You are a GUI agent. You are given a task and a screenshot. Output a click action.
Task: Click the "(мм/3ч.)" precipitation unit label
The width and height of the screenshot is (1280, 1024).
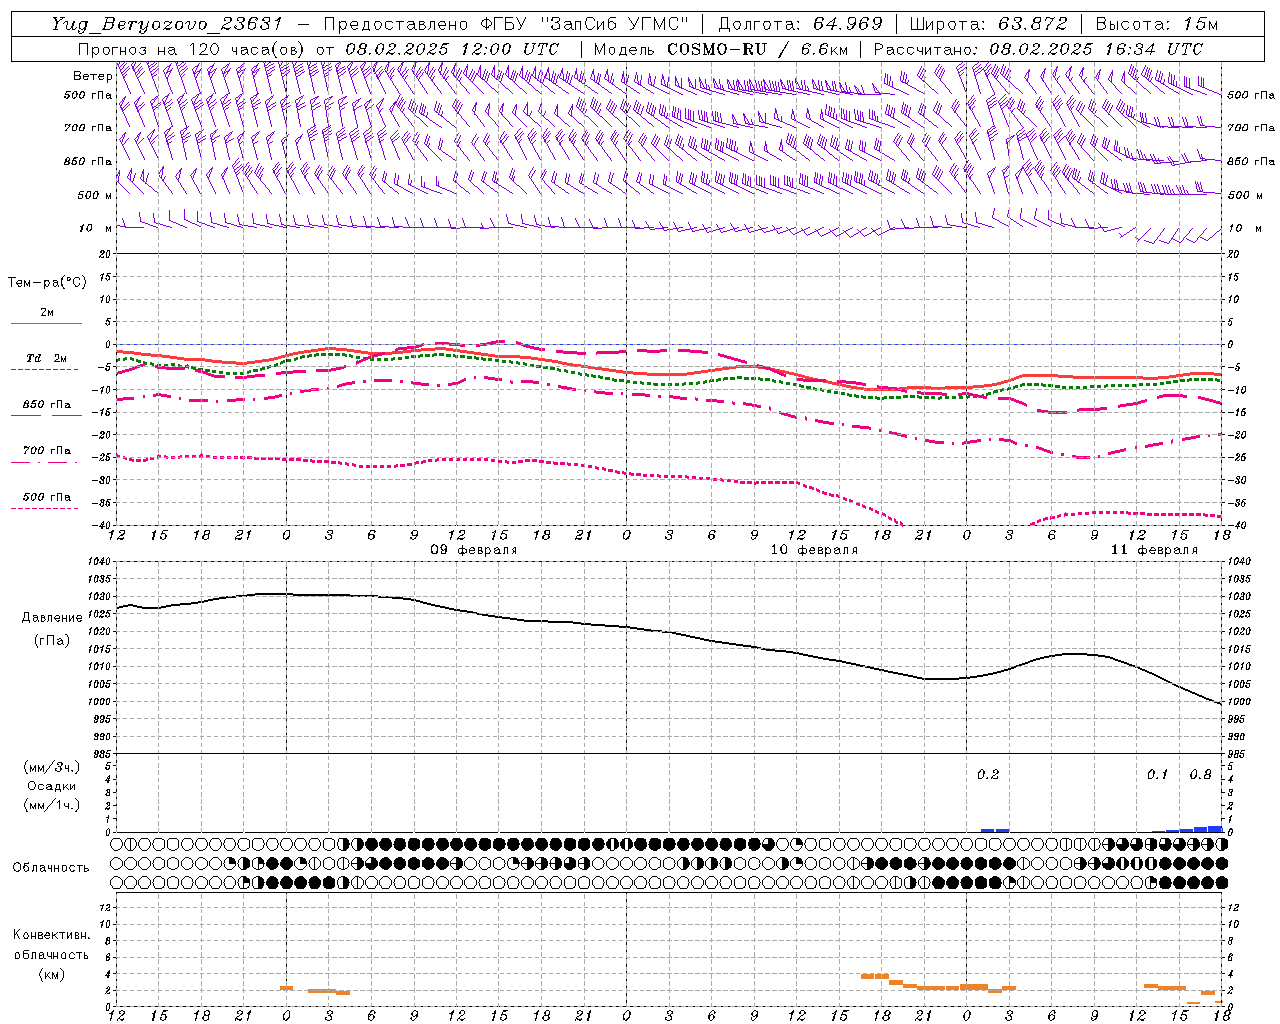point(52,767)
